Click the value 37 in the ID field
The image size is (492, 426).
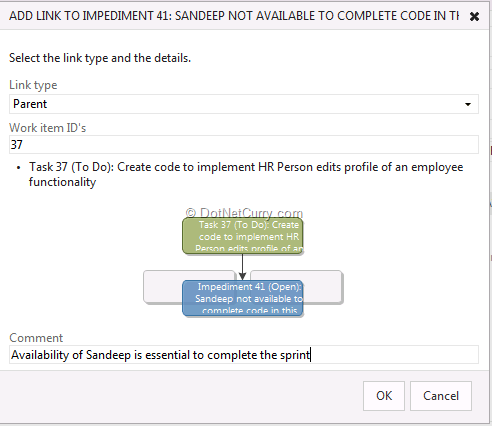16,144
